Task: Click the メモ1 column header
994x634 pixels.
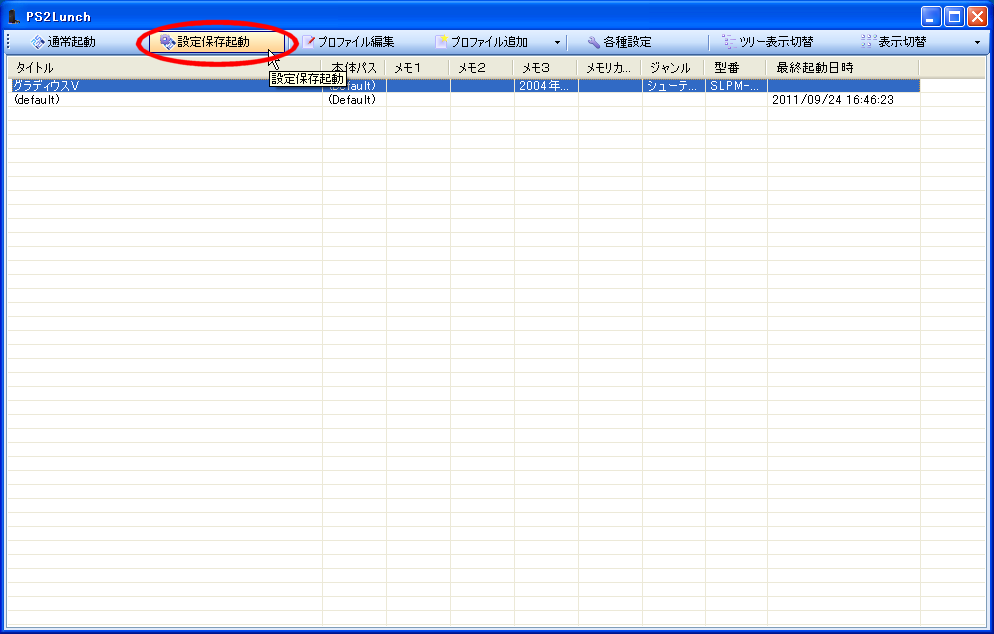Action: pyautogui.click(x=417, y=68)
